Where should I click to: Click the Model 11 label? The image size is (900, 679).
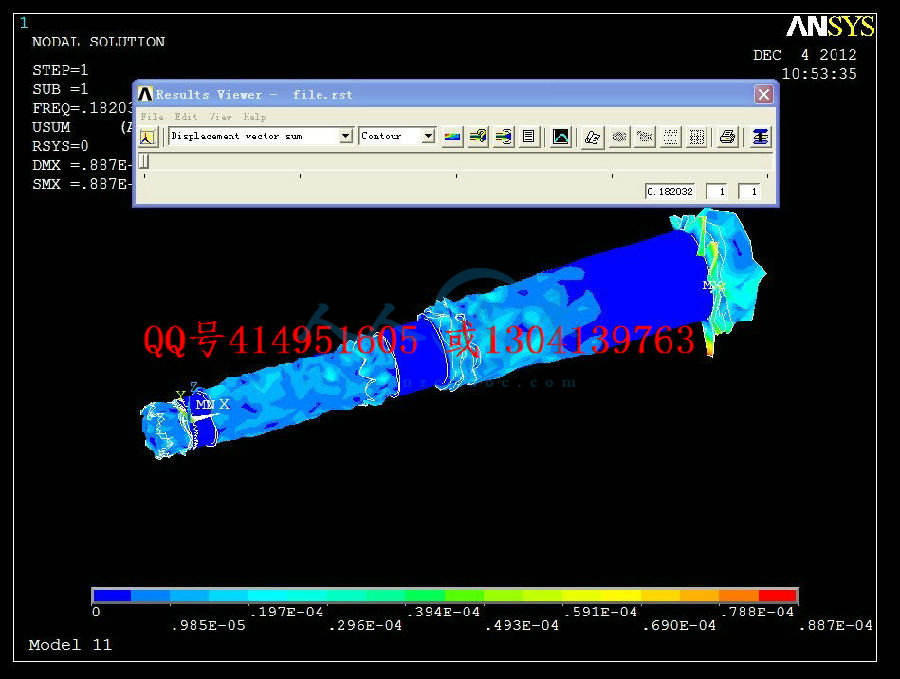point(70,645)
